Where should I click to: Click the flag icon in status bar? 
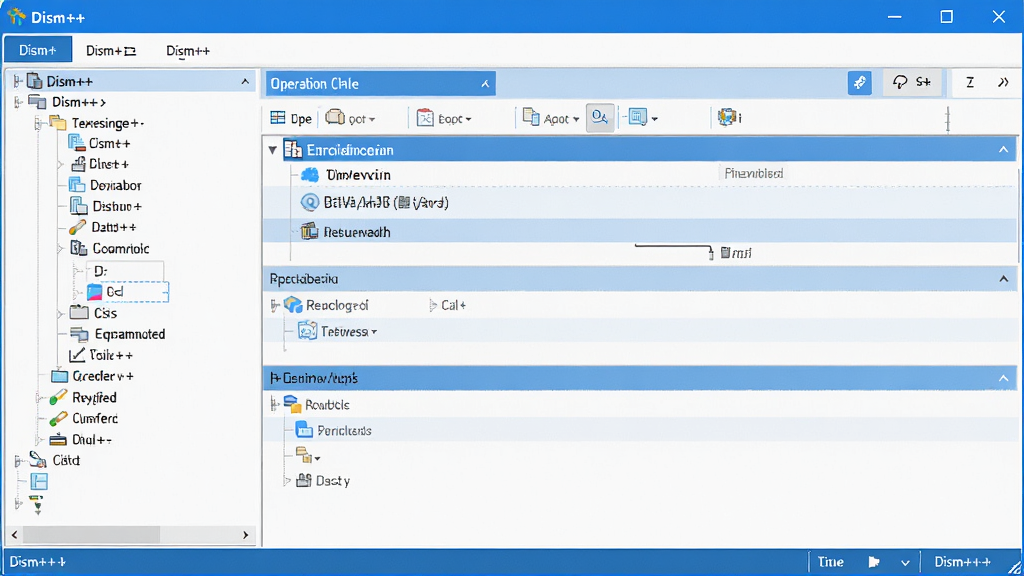874,562
